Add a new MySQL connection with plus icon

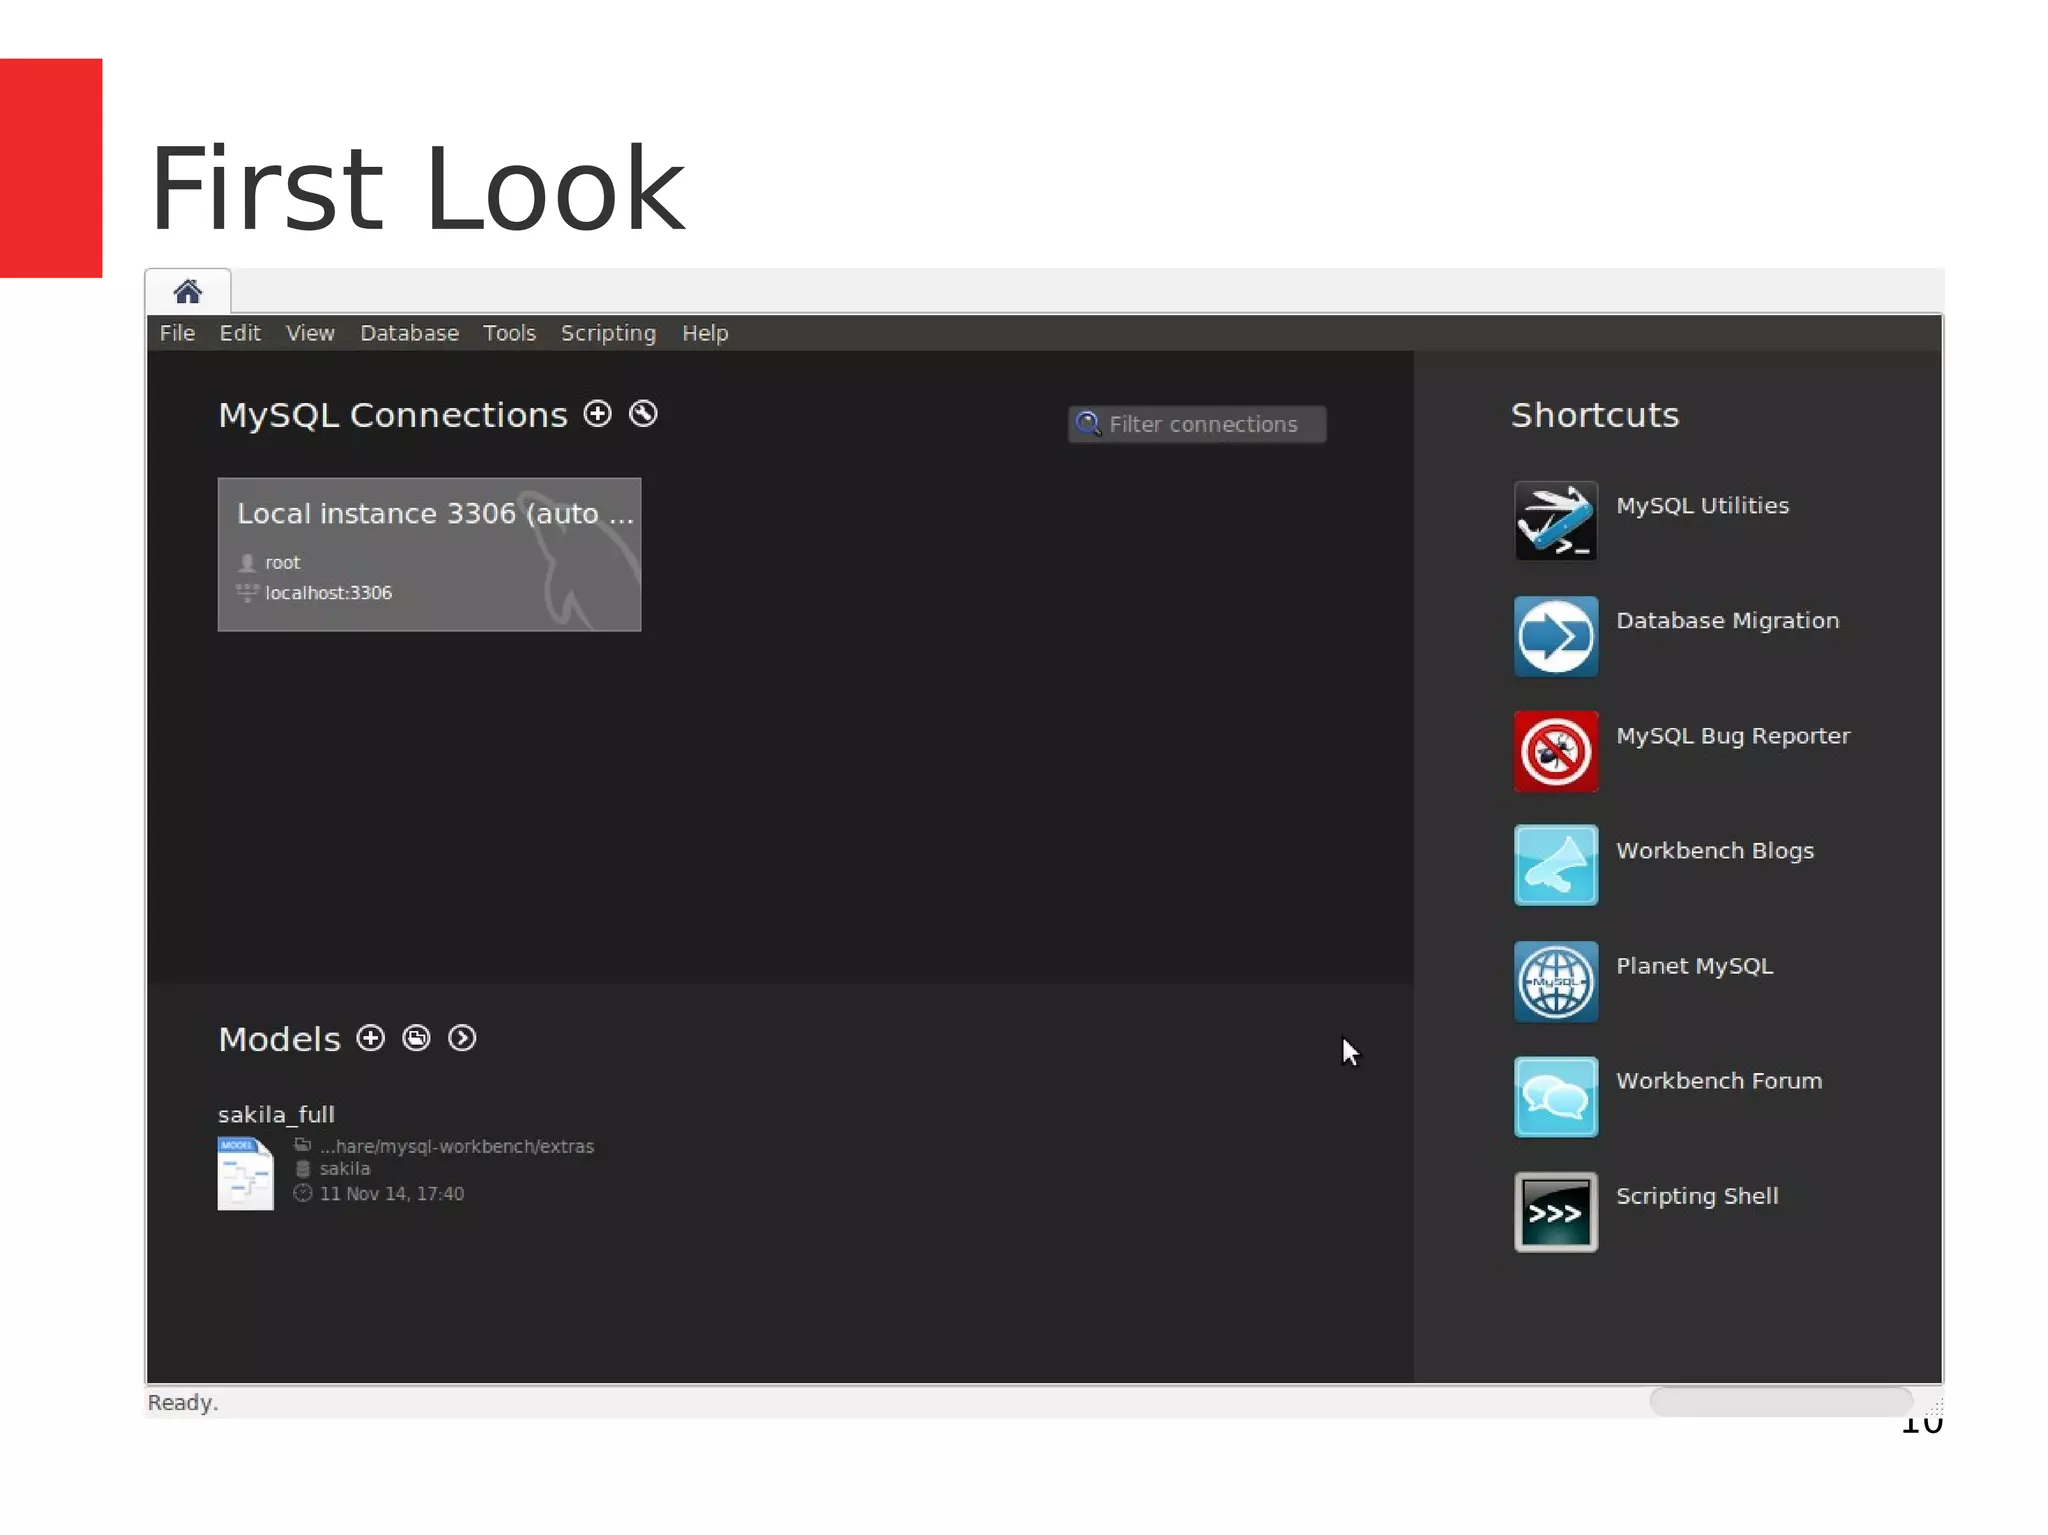(597, 414)
